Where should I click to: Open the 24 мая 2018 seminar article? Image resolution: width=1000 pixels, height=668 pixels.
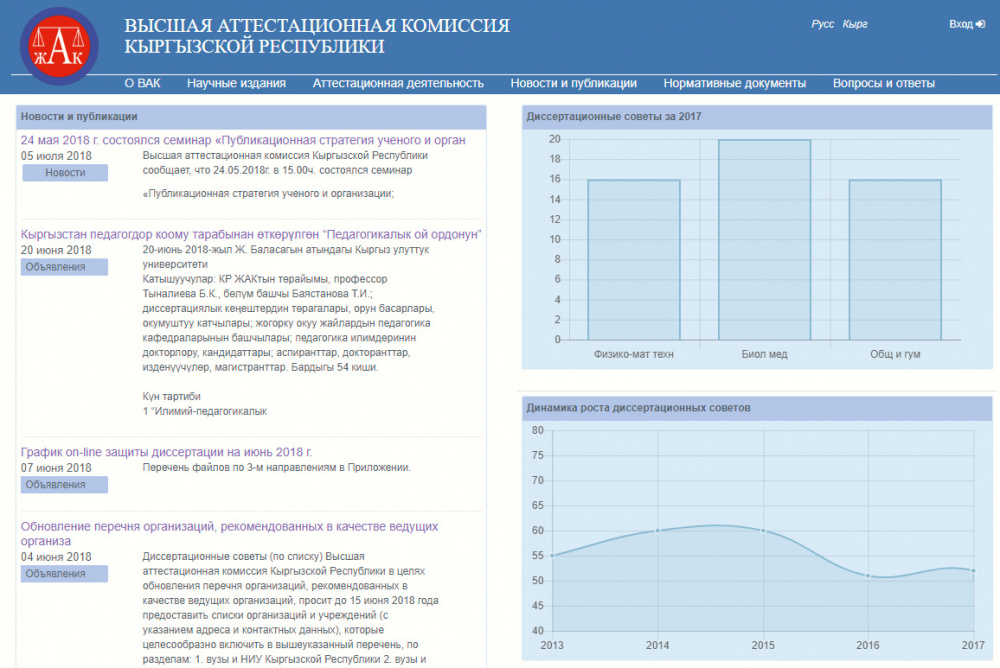coord(243,140)
